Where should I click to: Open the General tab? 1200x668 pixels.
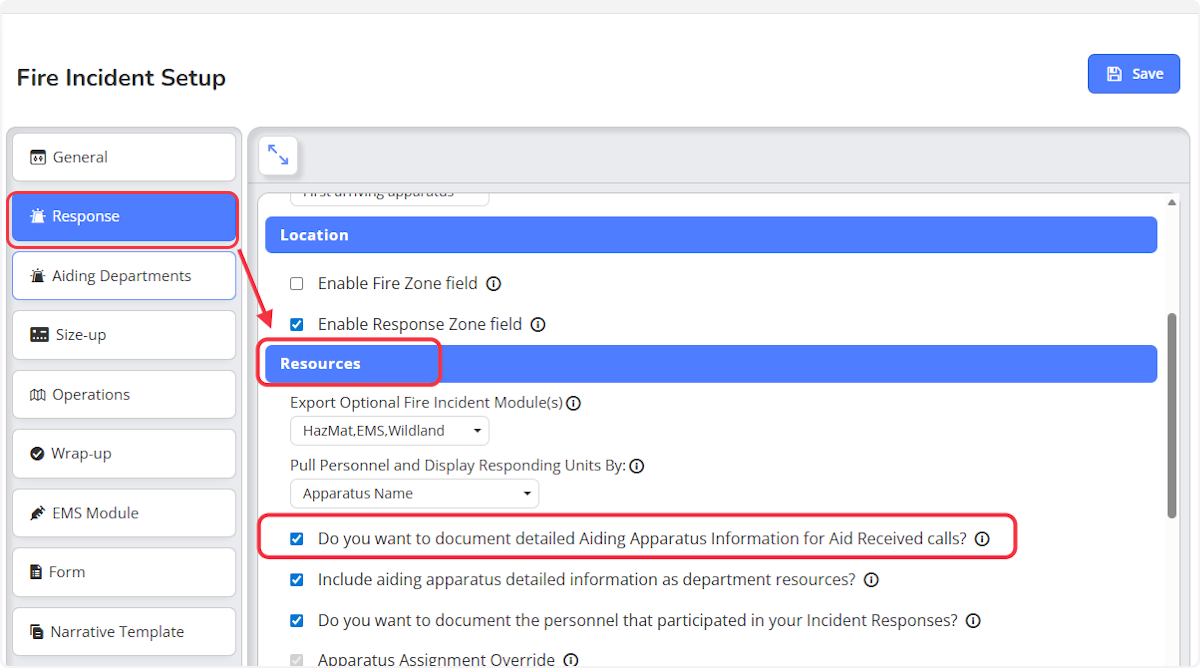click(124, 157)
